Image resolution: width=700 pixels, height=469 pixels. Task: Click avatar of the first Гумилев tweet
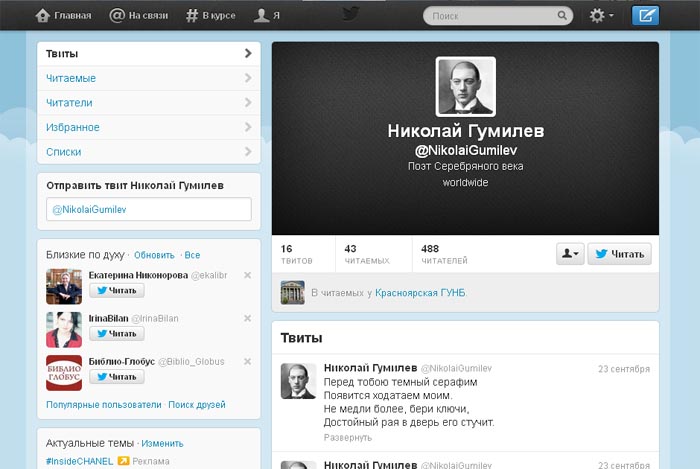(x=298, y=381)
